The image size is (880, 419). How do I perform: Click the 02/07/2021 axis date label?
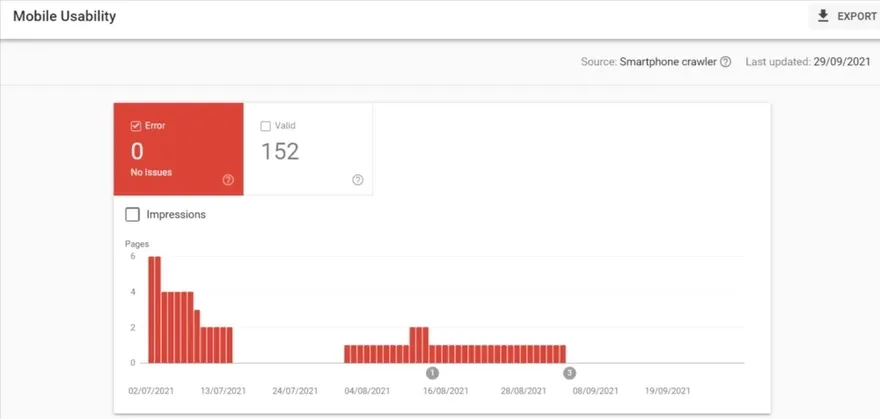coord(151,391)
